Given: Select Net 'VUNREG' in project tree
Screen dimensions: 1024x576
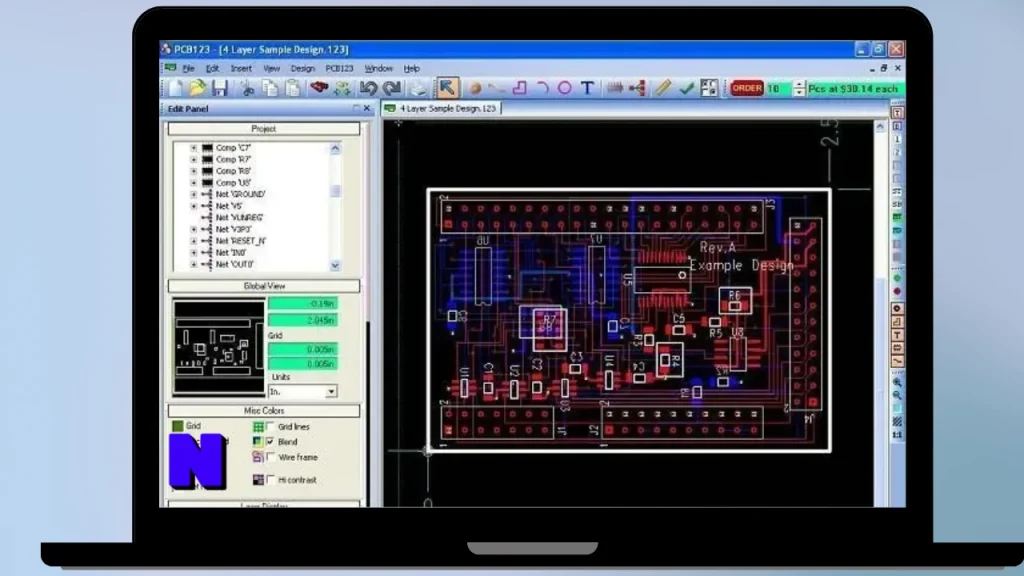Looking at the screenshot, I should coord(239,217).
